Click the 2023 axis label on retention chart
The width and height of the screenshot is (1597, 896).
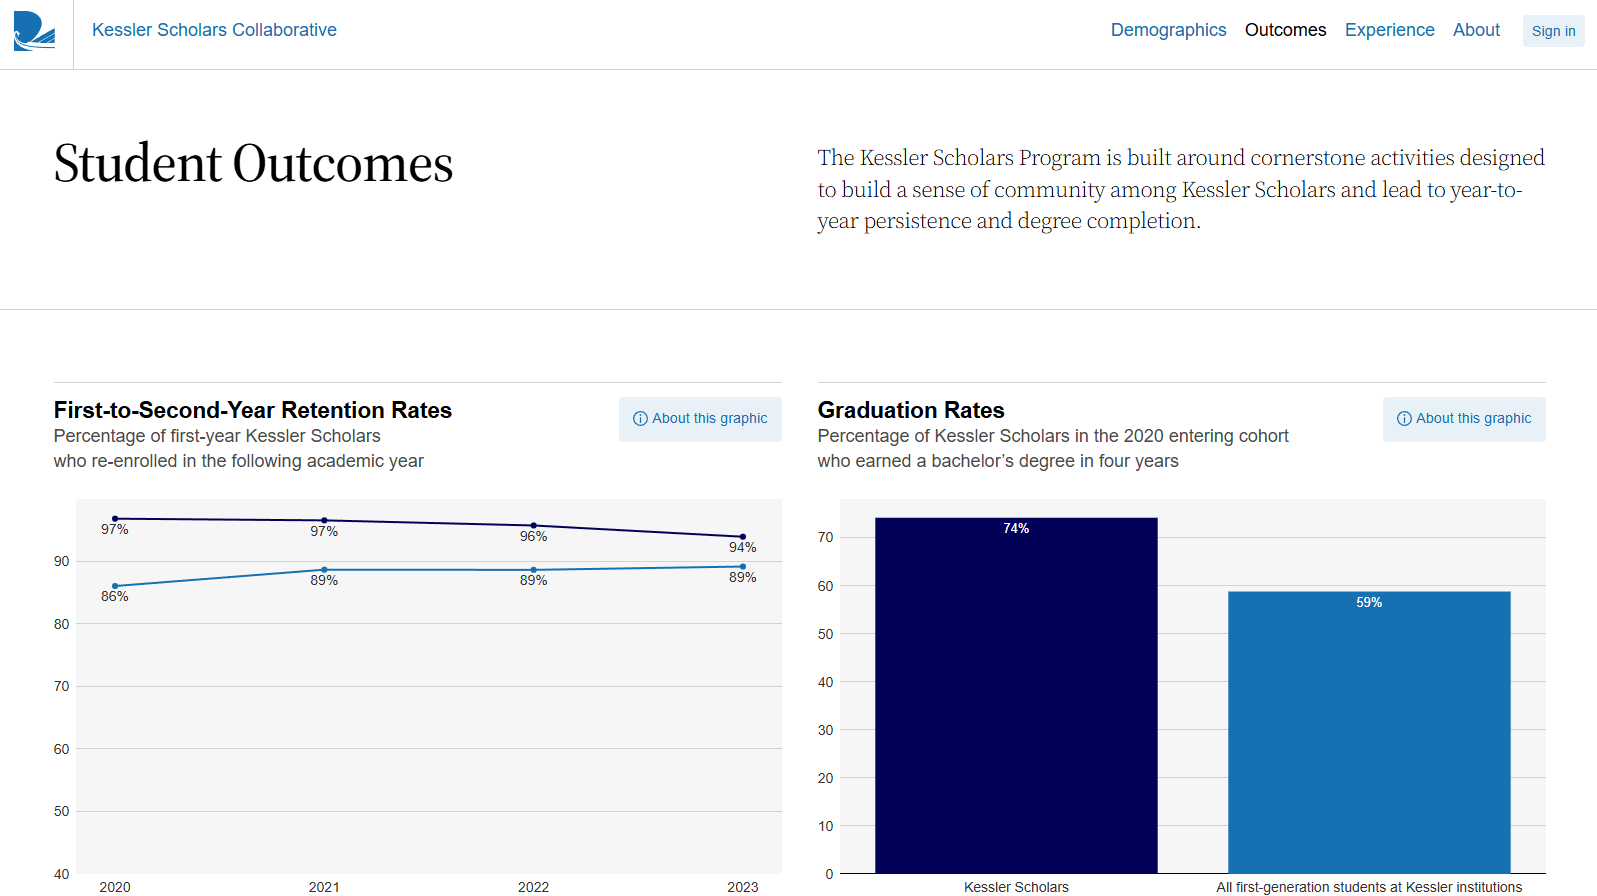point(742,886)
